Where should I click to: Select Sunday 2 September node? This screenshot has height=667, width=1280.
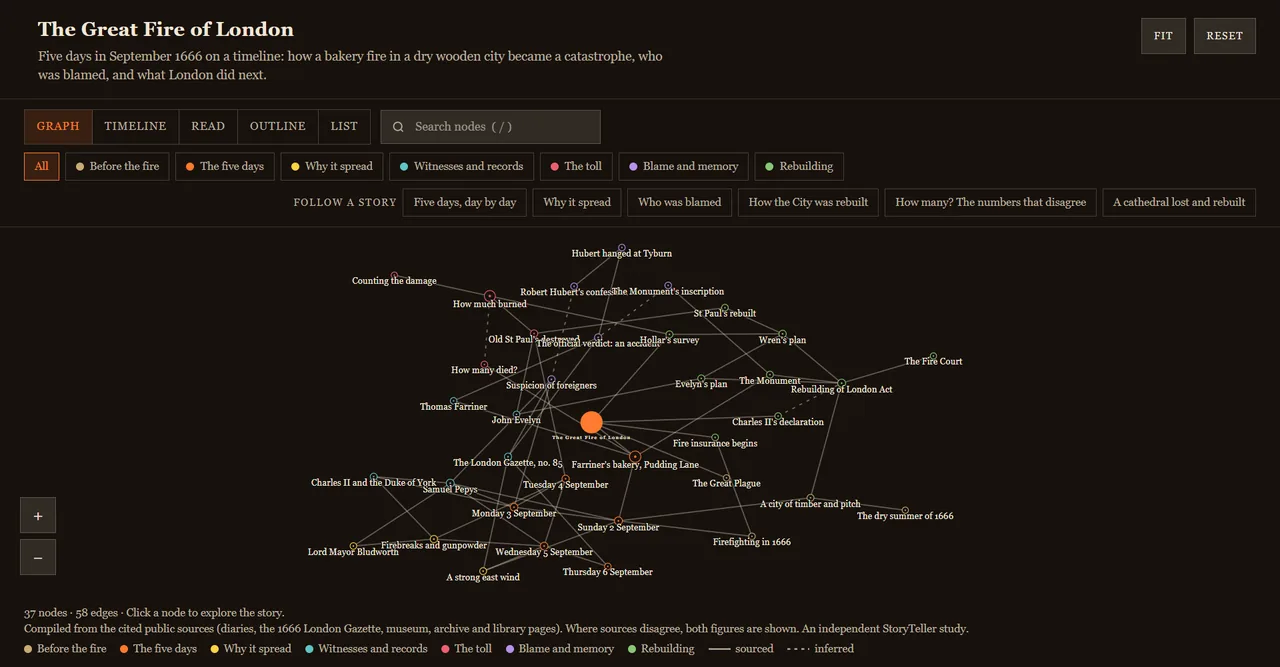(618, 521)
